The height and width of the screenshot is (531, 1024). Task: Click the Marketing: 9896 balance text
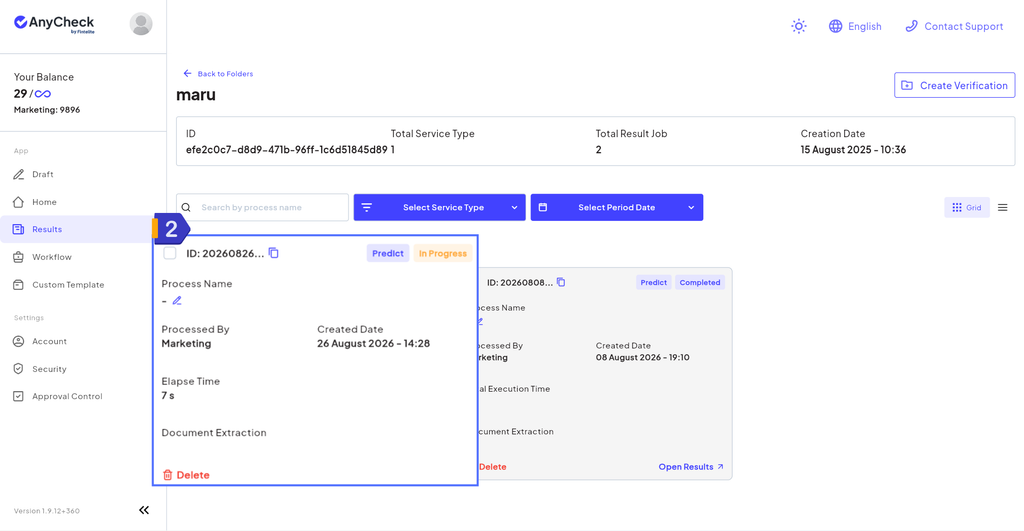tap(47, 110)
